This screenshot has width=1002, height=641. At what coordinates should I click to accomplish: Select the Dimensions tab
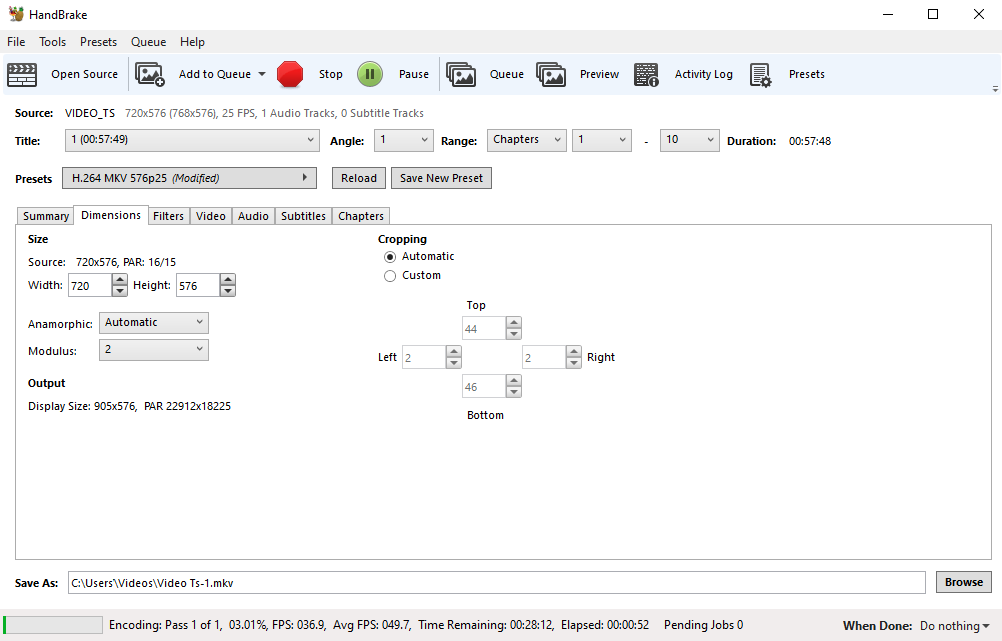tap(111, 215)
